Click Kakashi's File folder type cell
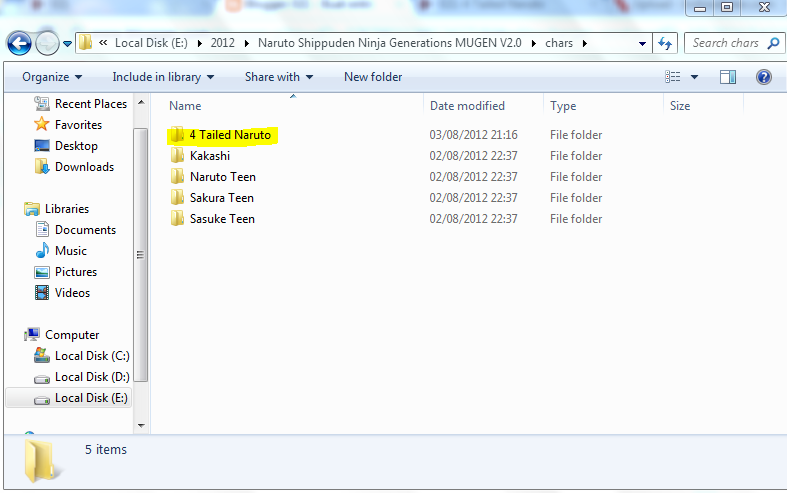The height and width of the screenshot is (493, 787). point(576,156)
